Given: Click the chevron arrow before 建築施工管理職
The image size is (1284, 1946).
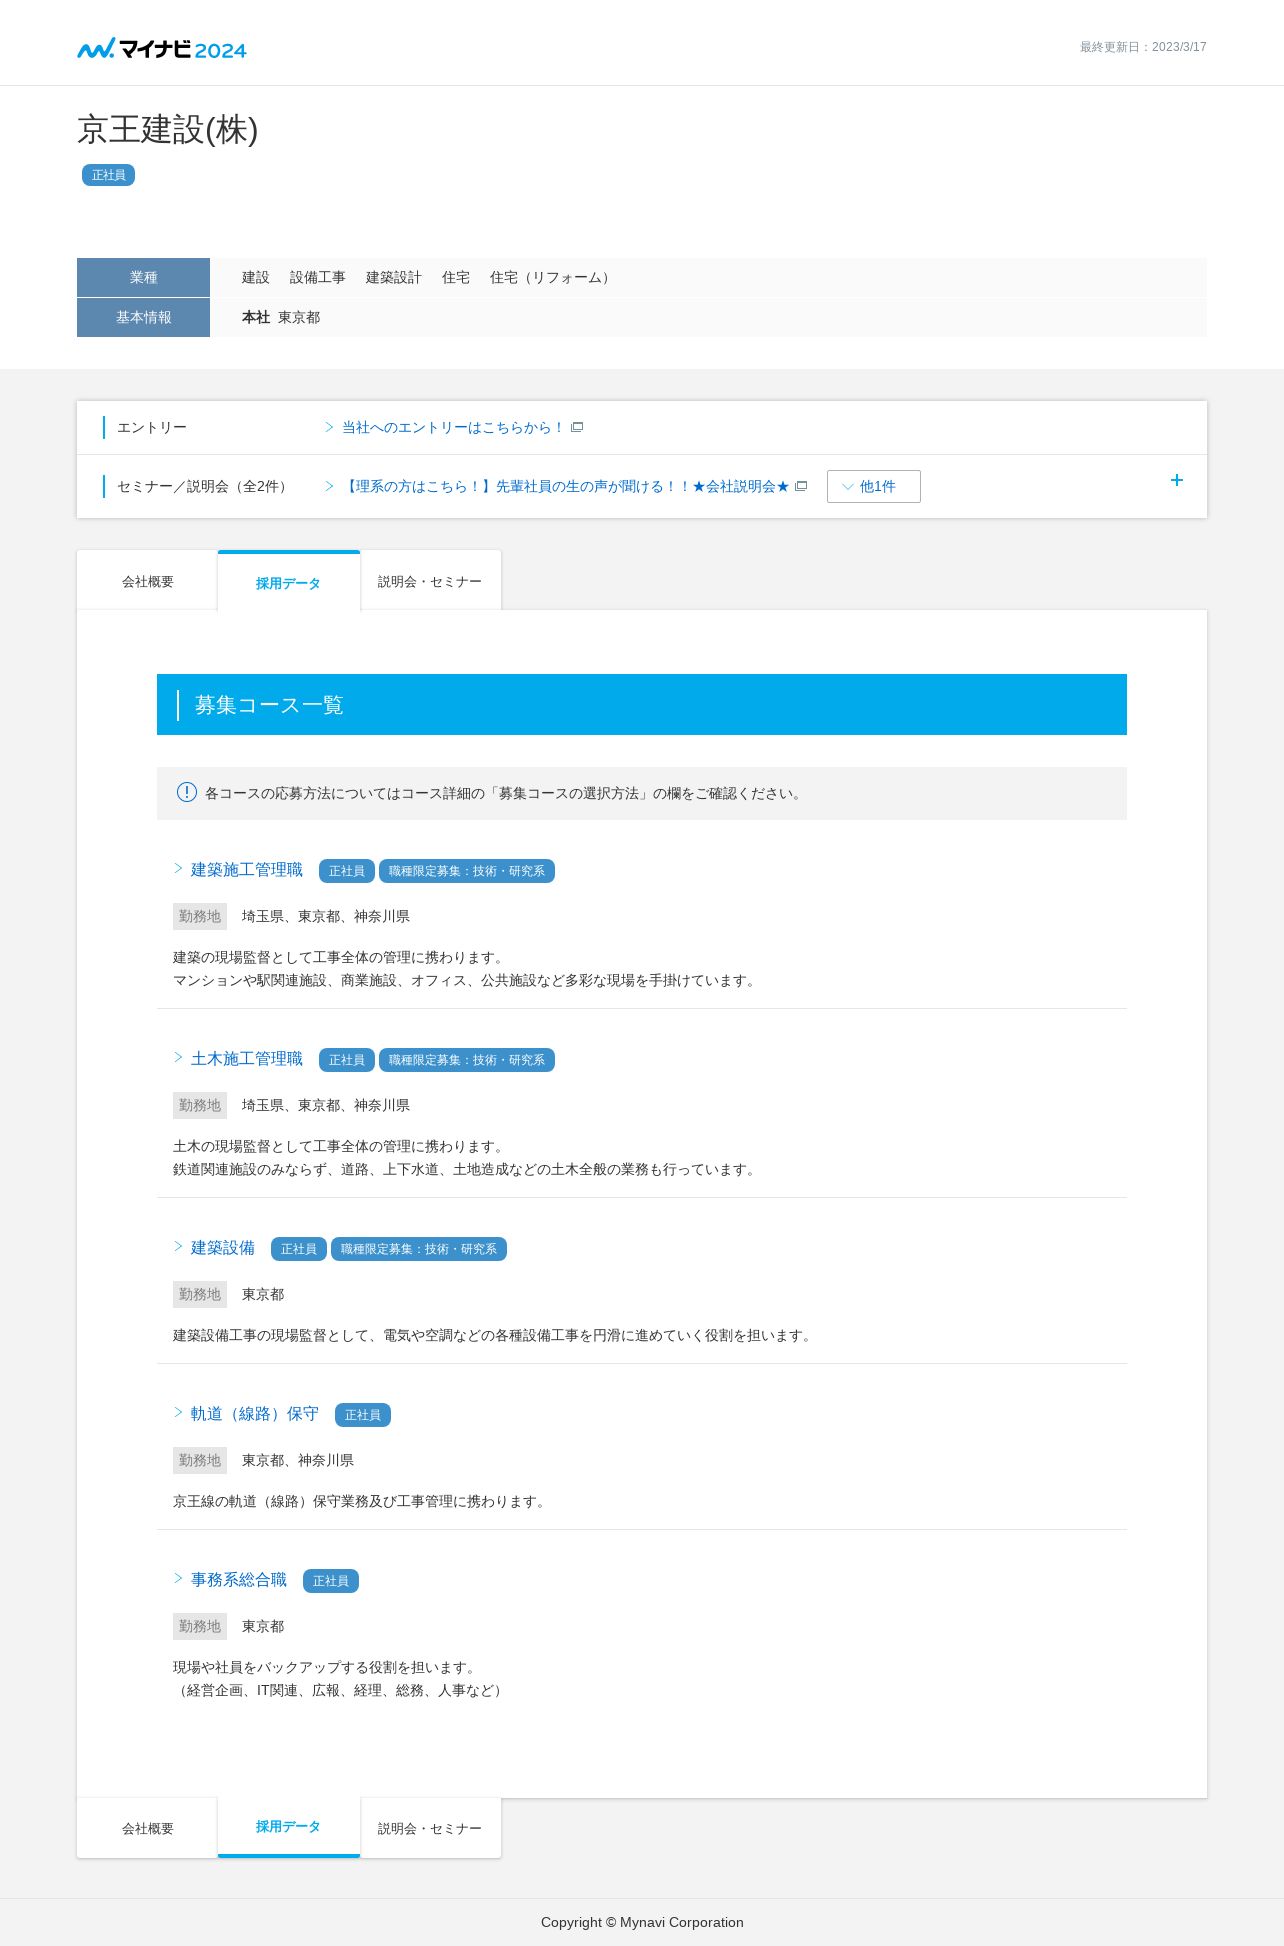Looking at the screenshot, I should (178, 868).
